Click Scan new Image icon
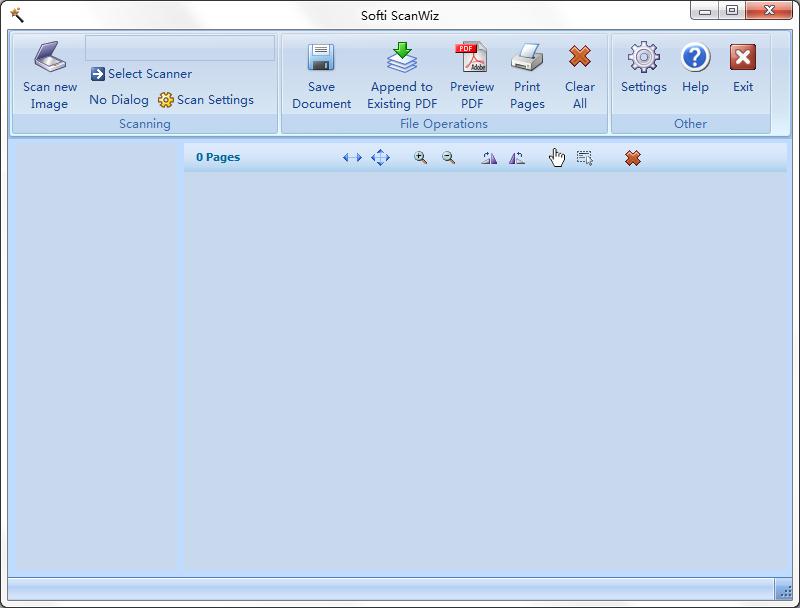This screenshot has width=800, height=608. (49, 60)
